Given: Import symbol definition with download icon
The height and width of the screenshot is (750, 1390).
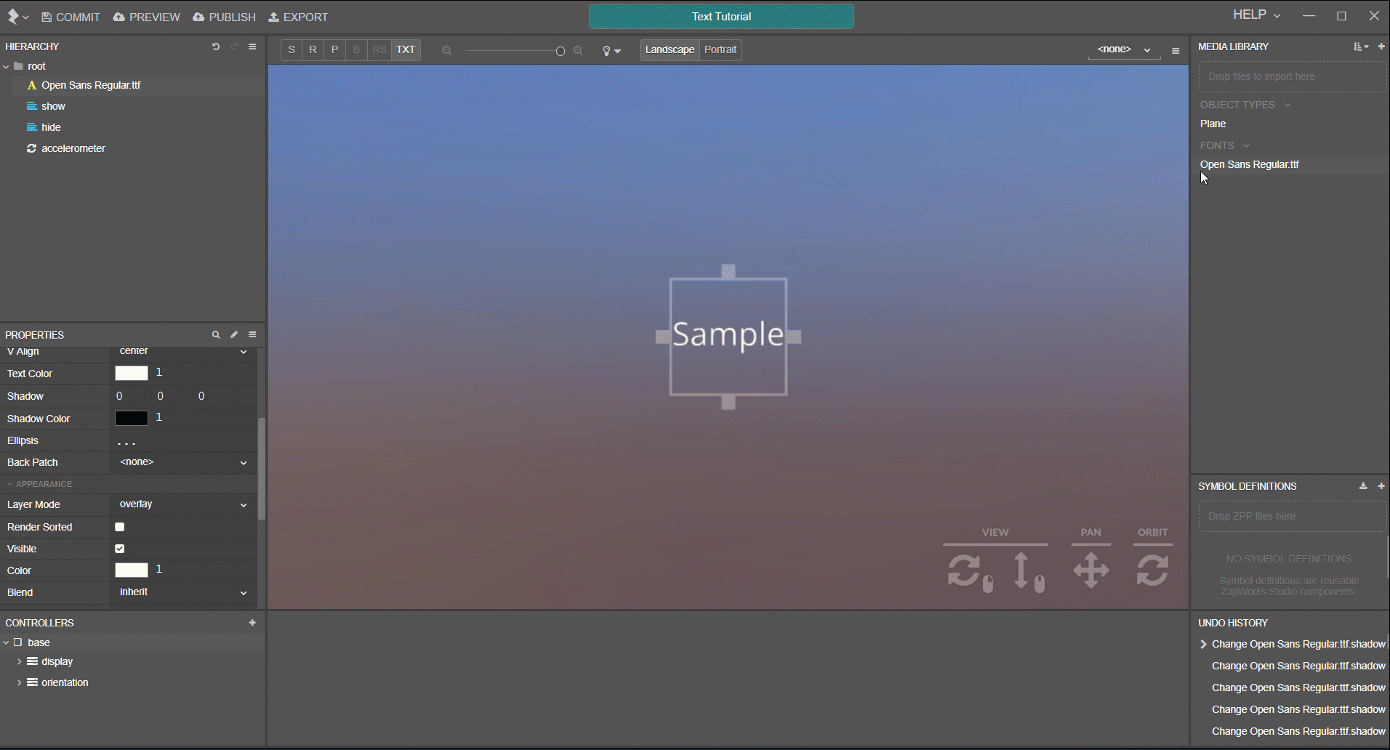Looking at the screenshot, I should coord(1363,486).
